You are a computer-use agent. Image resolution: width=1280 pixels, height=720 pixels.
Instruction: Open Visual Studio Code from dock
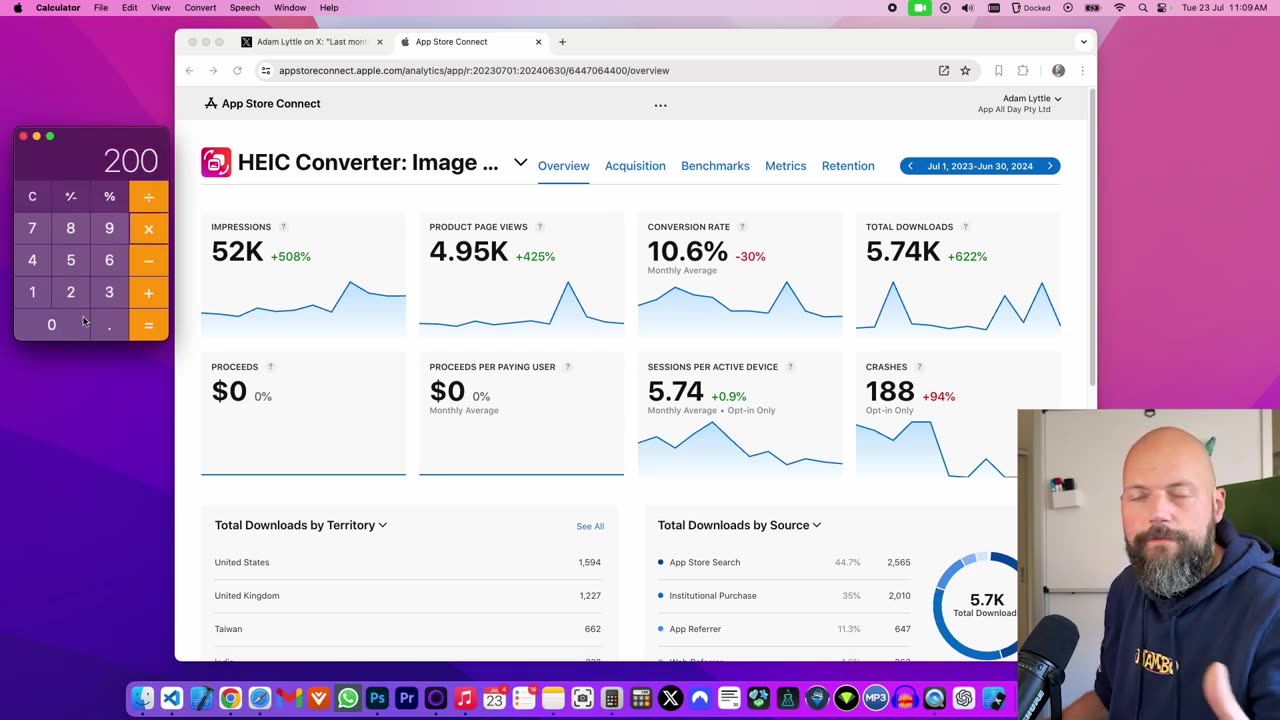172,698
